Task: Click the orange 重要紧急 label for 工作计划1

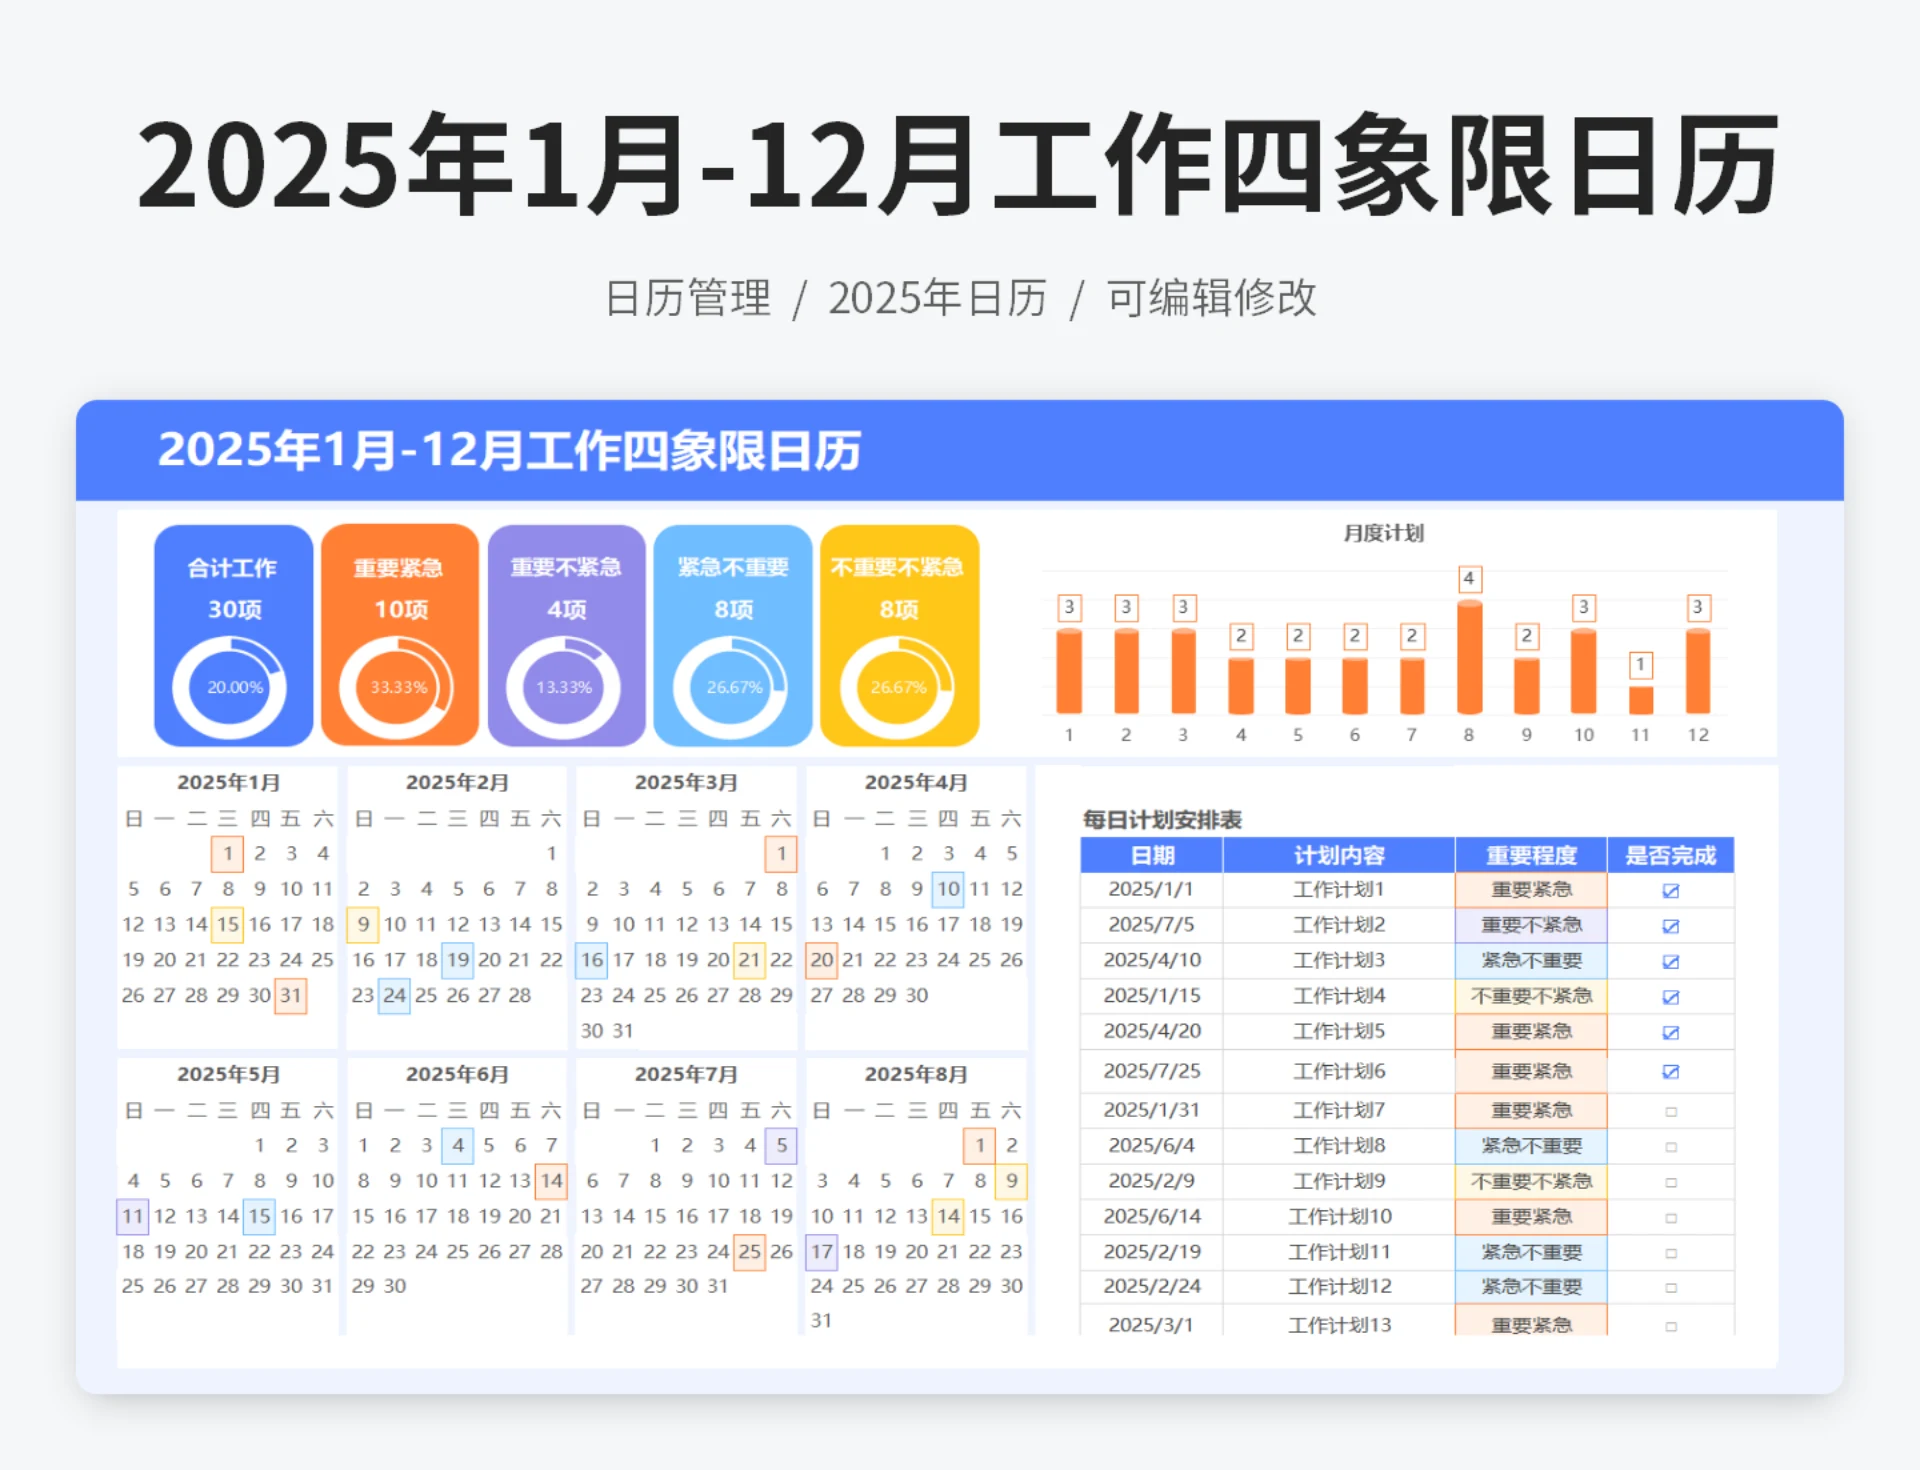Action: click(x=1530, y=889)
